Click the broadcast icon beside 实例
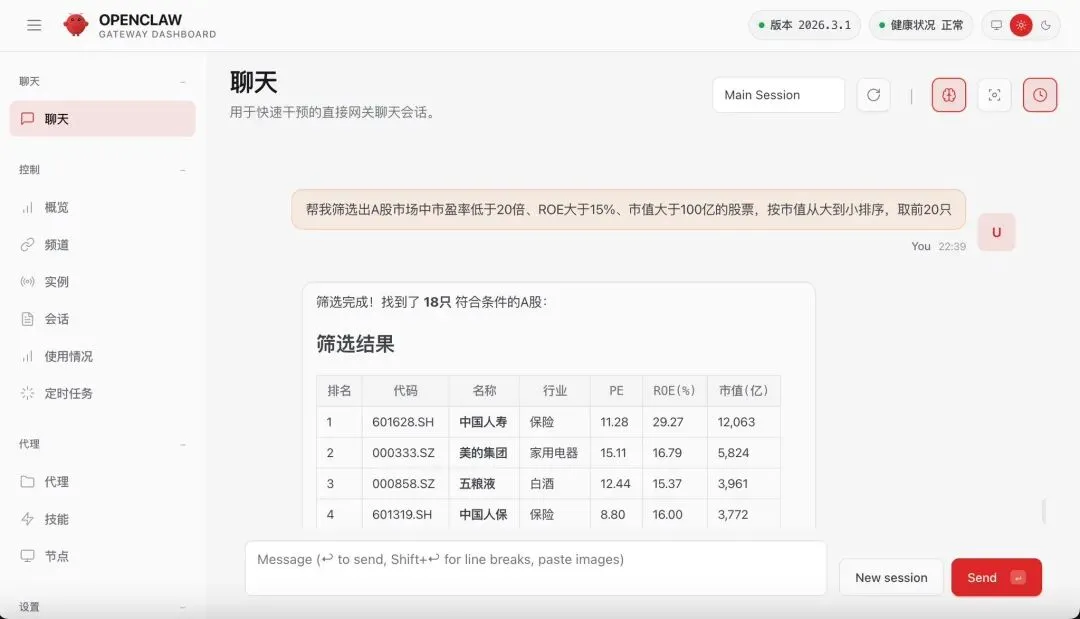The height and width of the screenshot is (619, 1080). click(28, 282)
